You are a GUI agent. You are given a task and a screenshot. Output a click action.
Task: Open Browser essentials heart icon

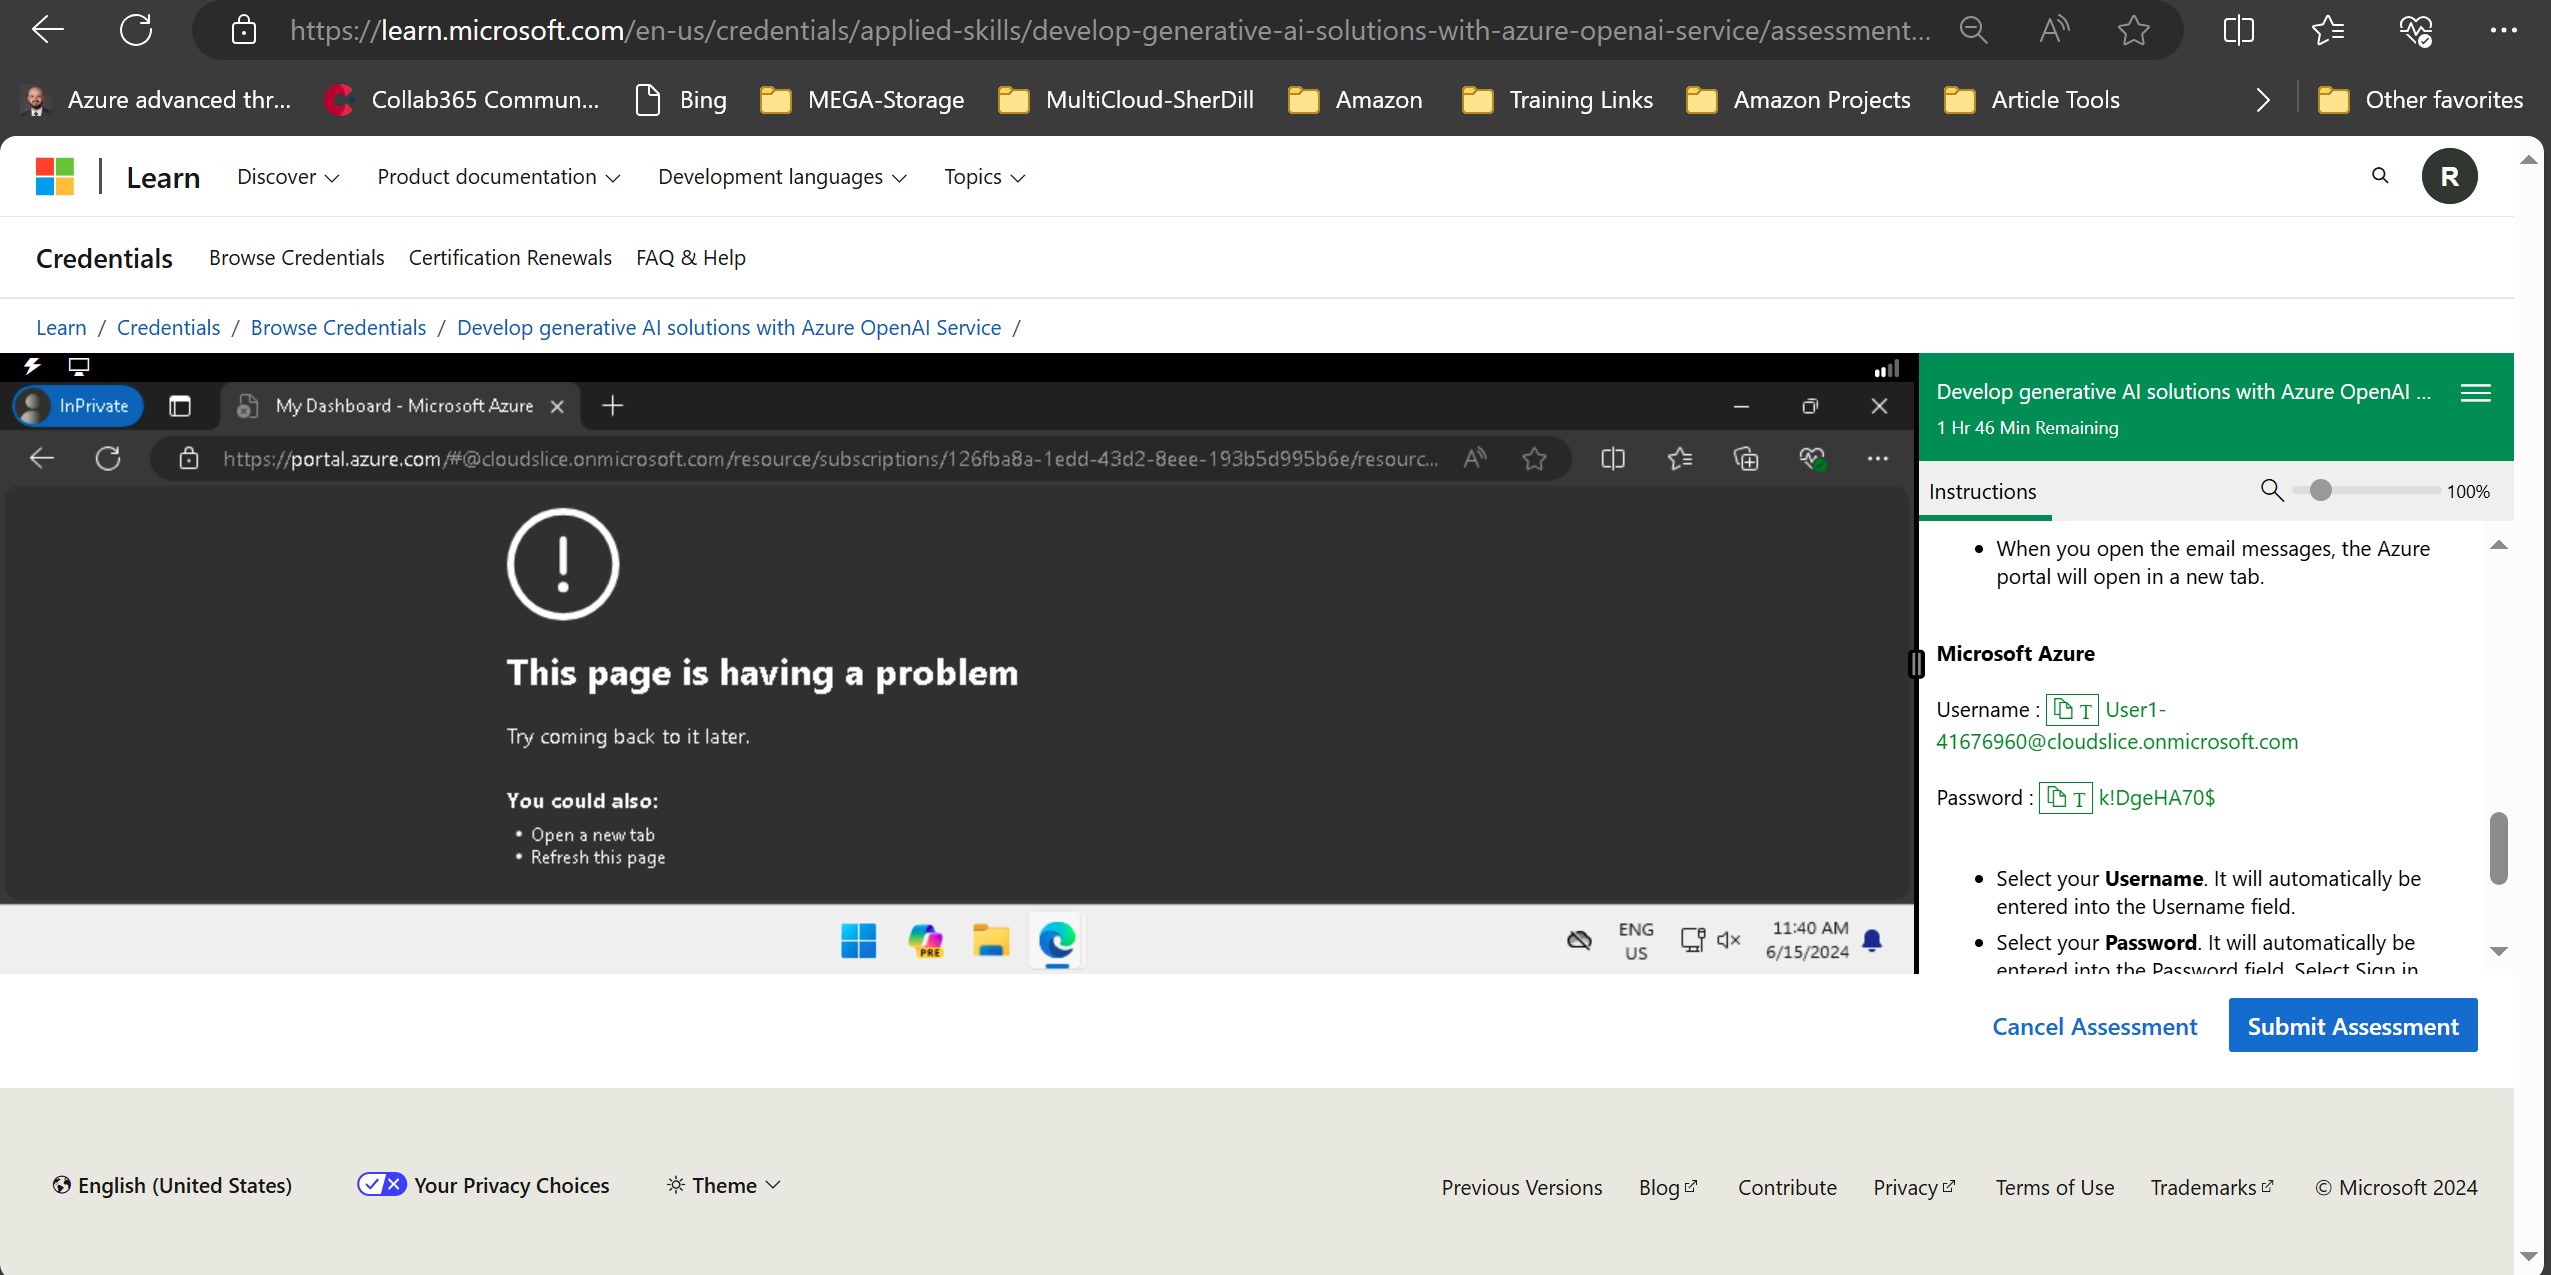click(2415, 30)
